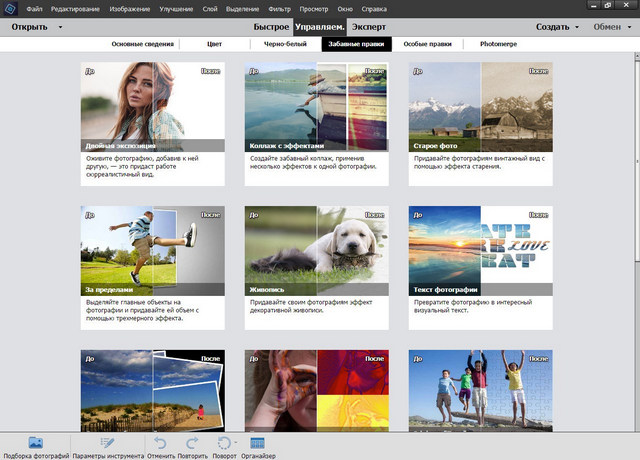Switch to Эксперт mode
Screen dimensions: 640x460
[x=367, y=28]
